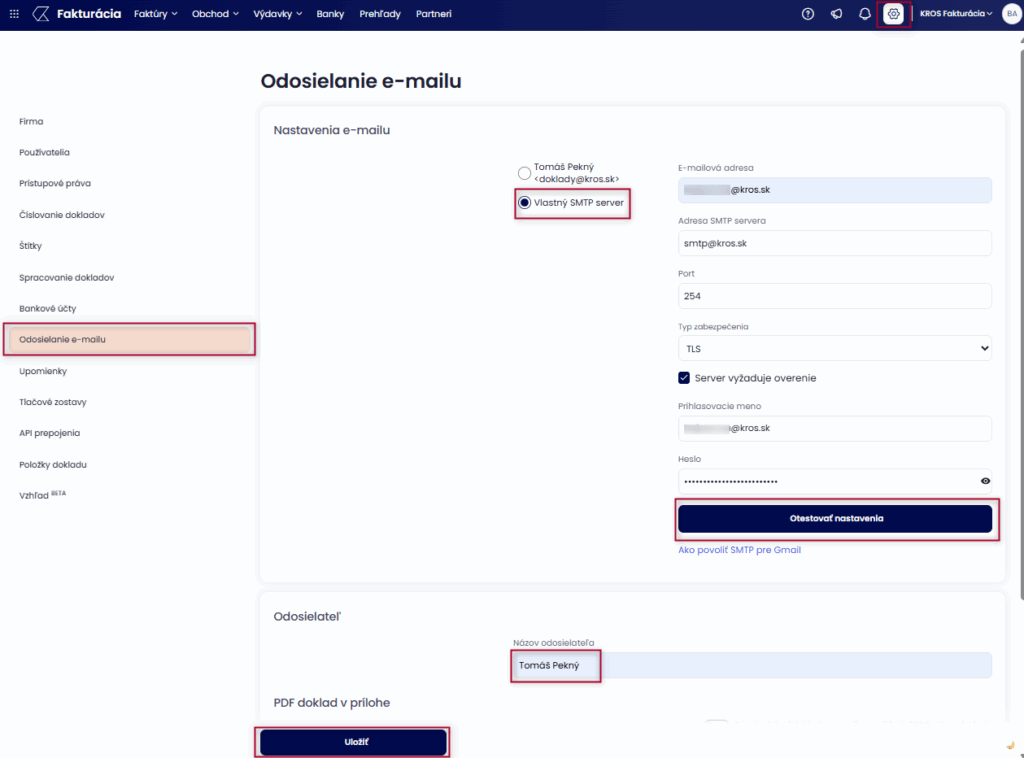Open the help question mark icon
The width and height of the screenshot is (1024, 758).
[808, 14]
